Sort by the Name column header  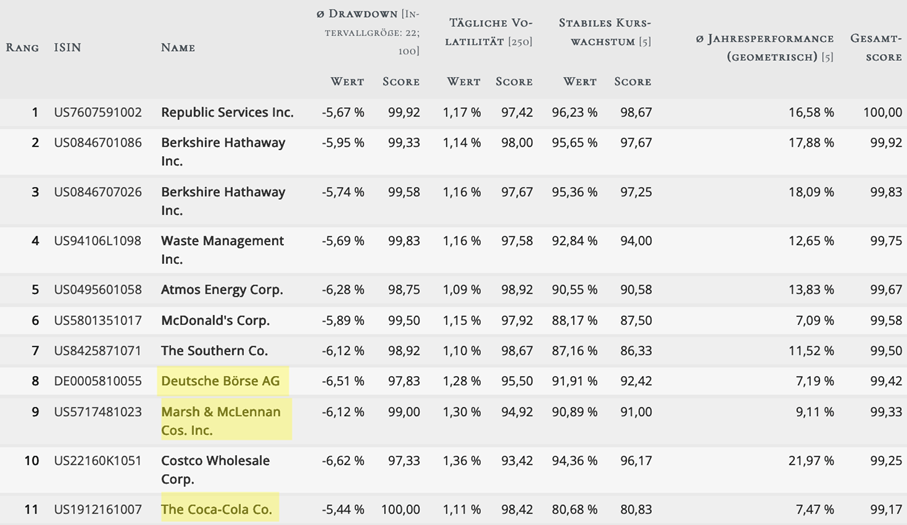[x=178, y=47]
